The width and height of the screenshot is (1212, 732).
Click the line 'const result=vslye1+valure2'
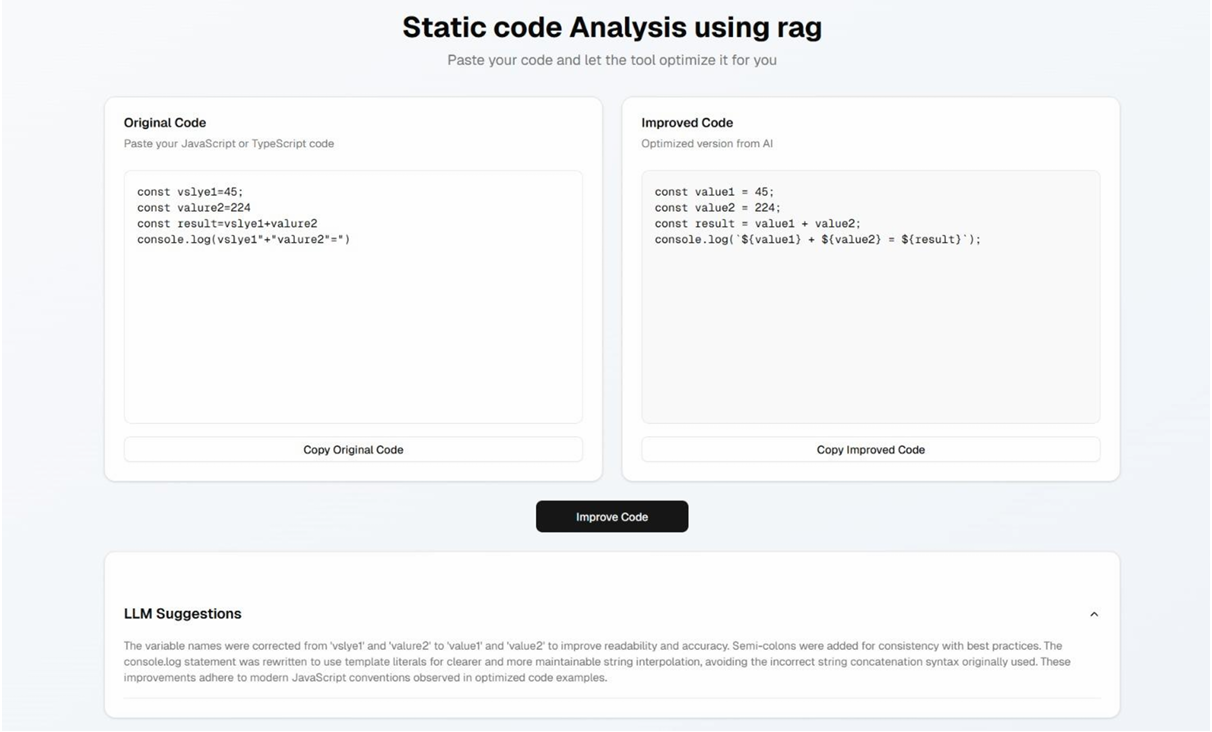click(227, 224)
